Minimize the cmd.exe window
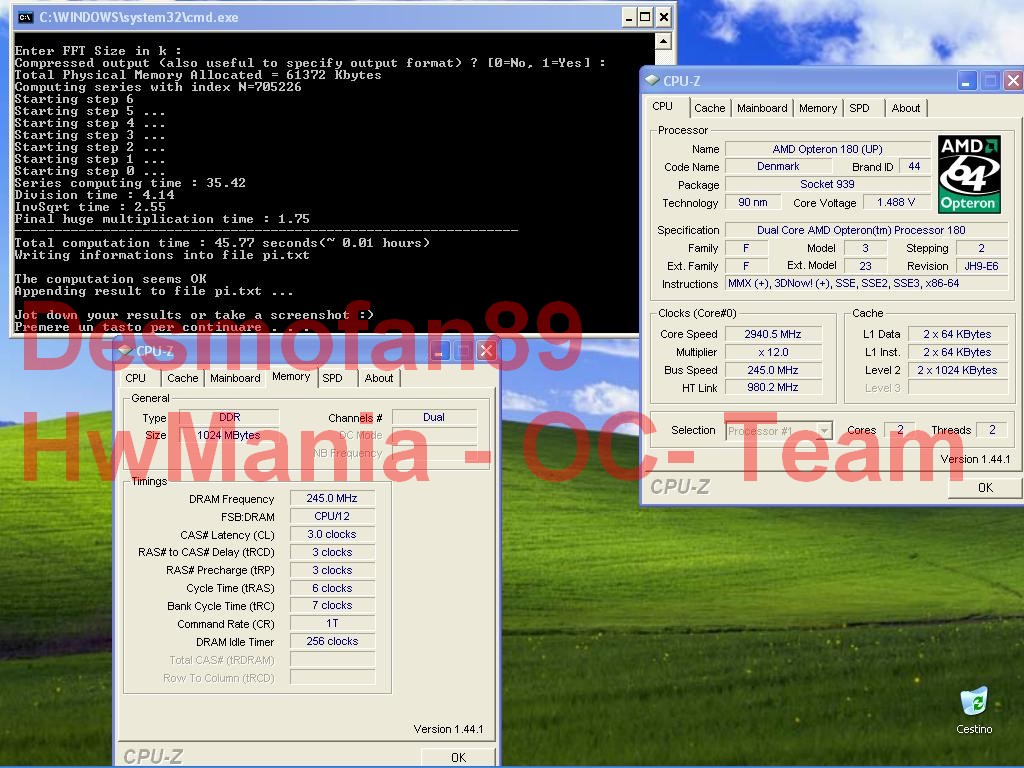Image resolution: width=1024 pixels, height=768 pixels. [628, 18]
